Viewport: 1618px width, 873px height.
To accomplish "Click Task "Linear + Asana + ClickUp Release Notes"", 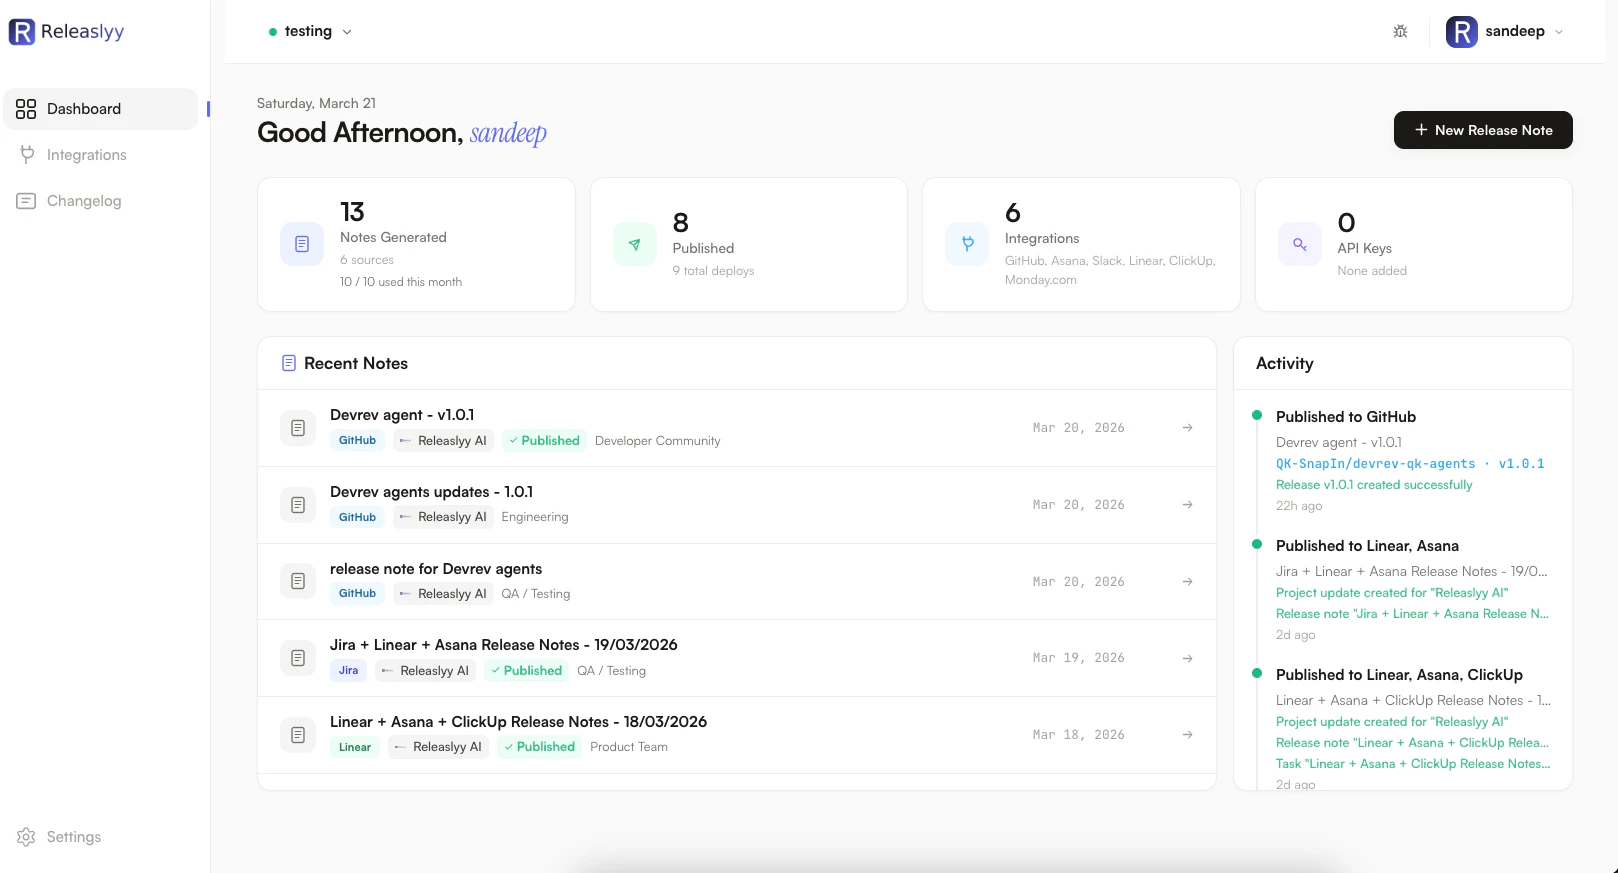I will [x=1413, y=764].
